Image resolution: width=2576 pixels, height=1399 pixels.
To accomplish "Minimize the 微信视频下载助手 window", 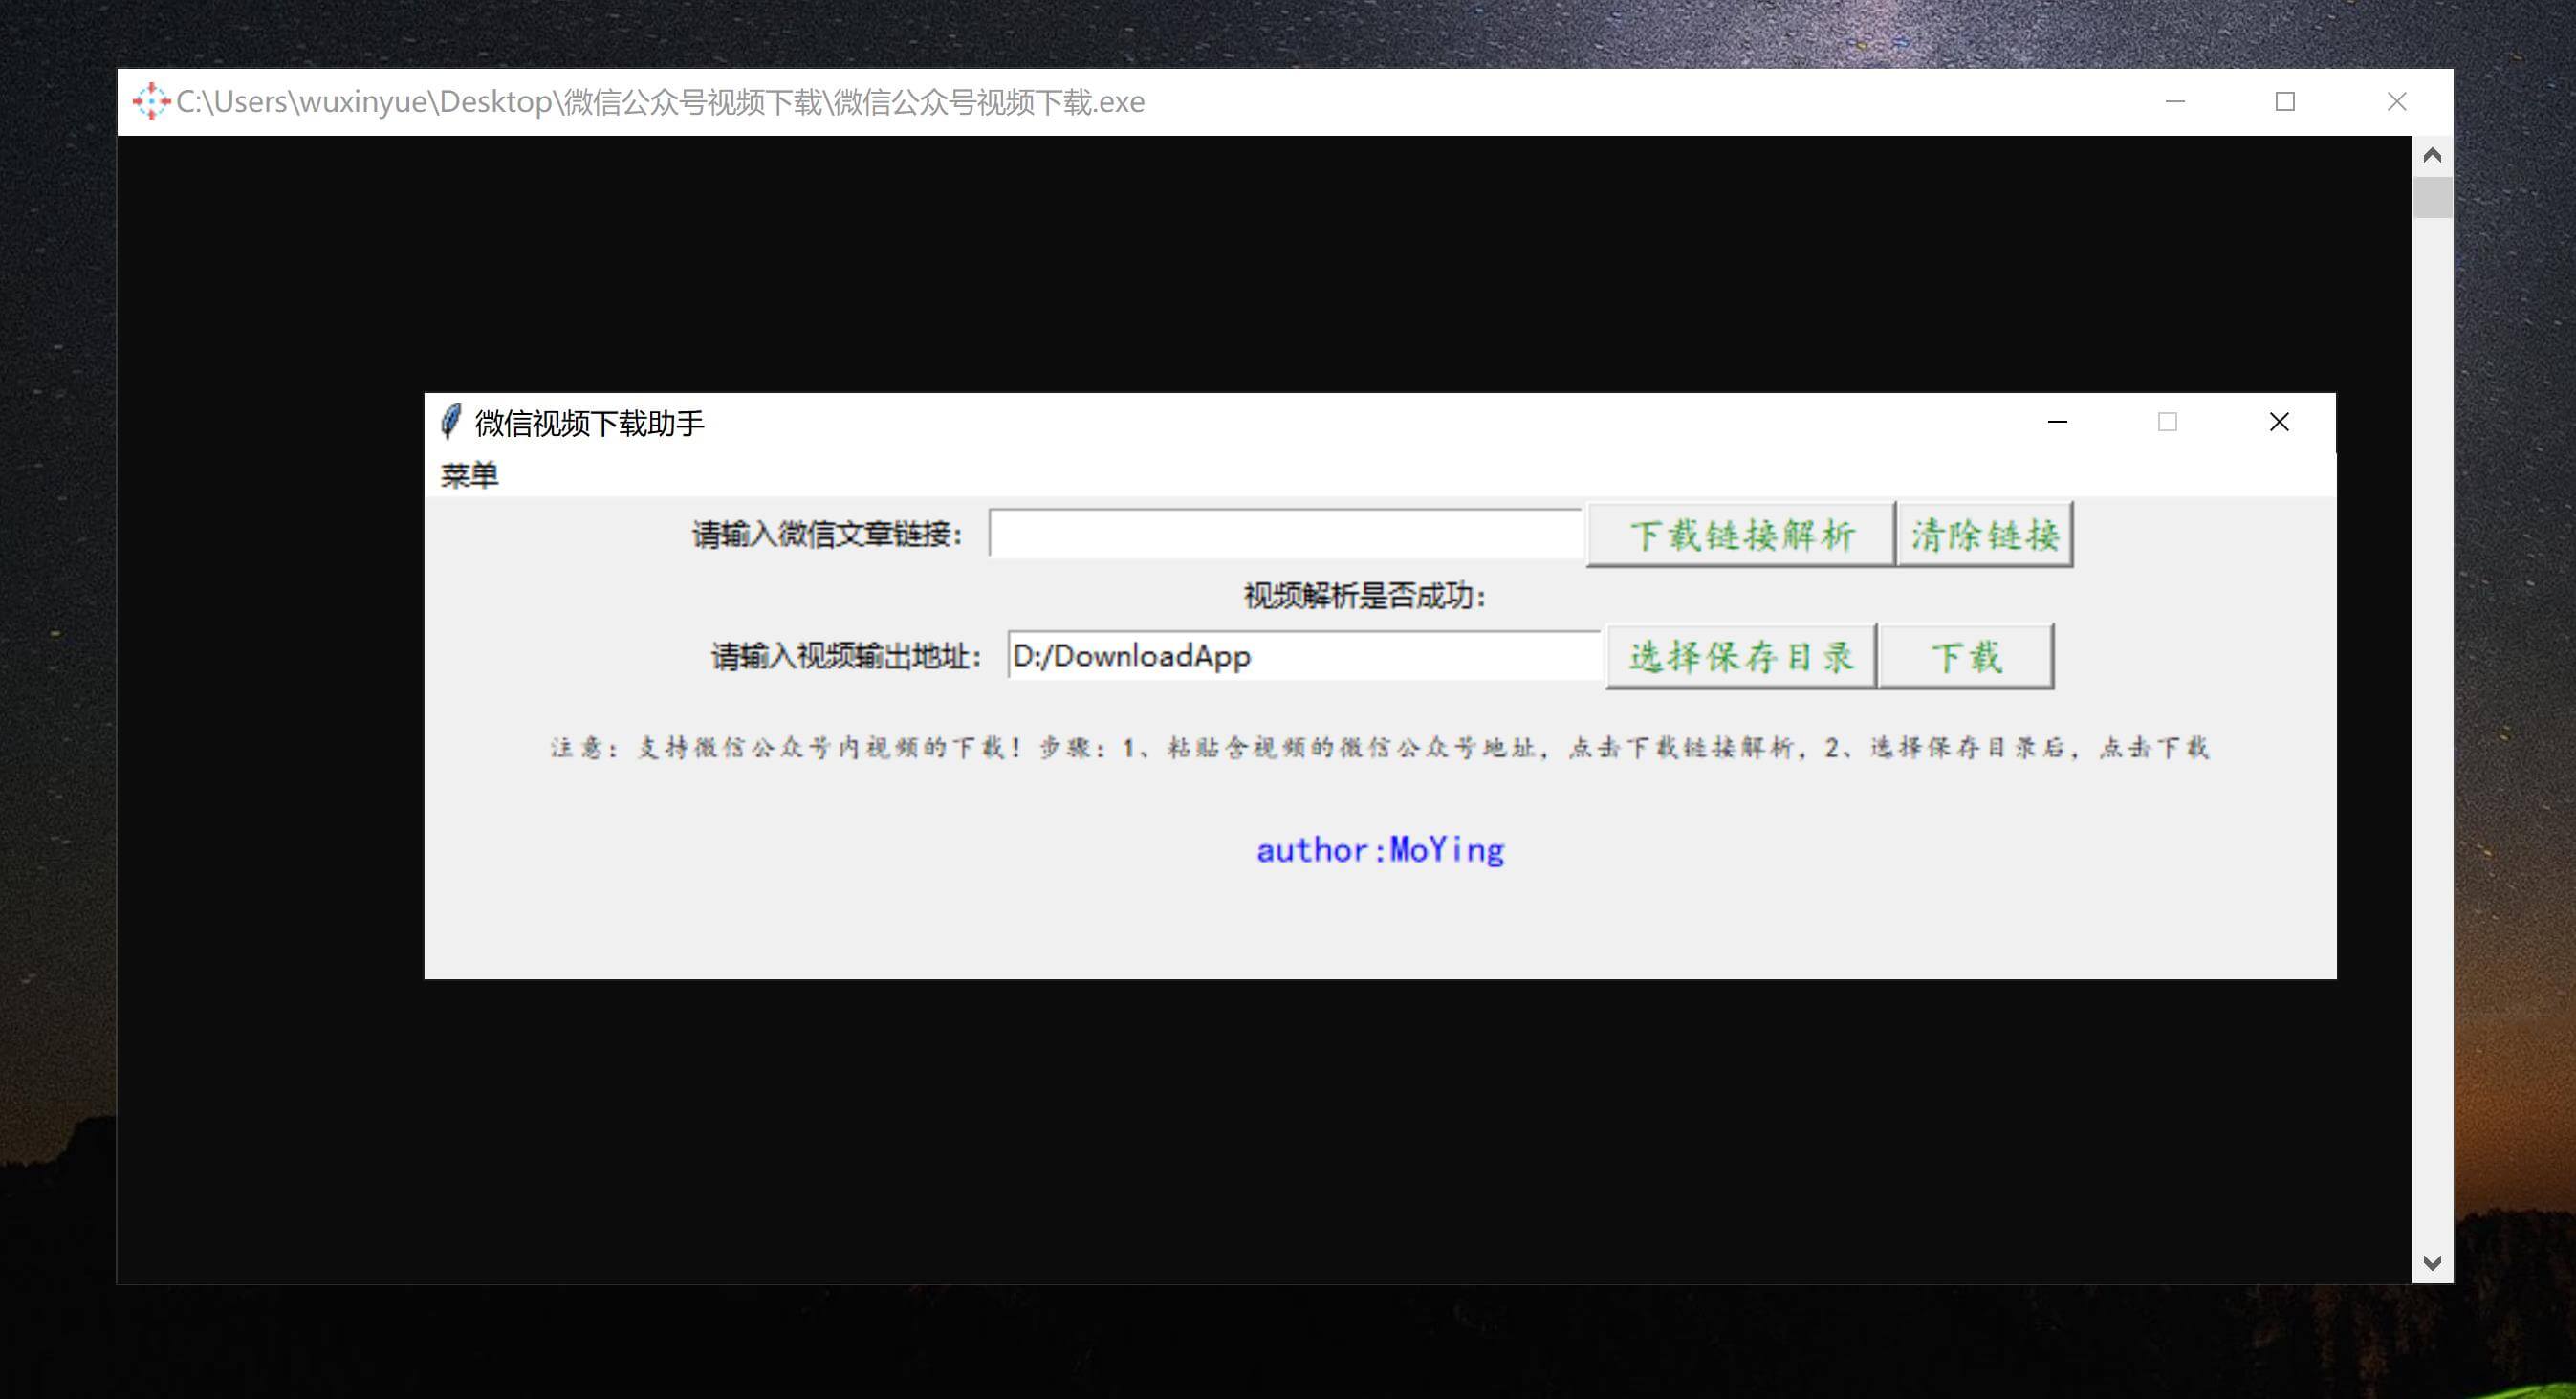I will coord(2057,422).
